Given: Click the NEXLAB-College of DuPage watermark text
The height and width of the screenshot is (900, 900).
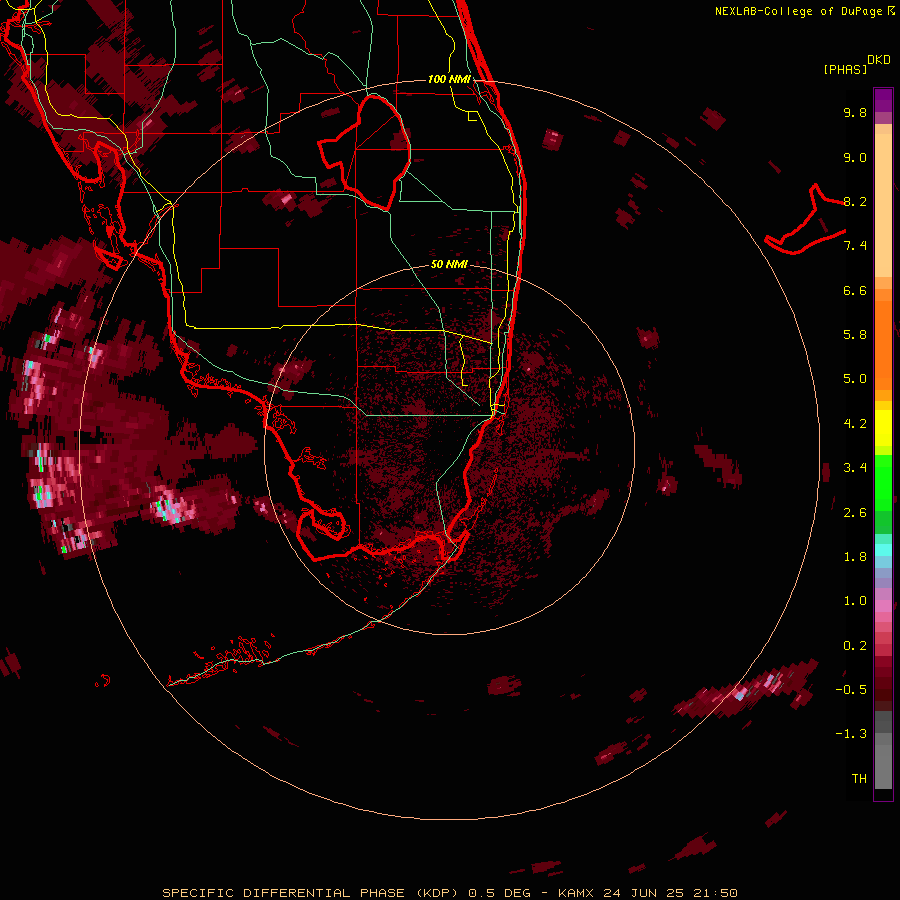Looking at the screenshot, I should click(805, 11).
